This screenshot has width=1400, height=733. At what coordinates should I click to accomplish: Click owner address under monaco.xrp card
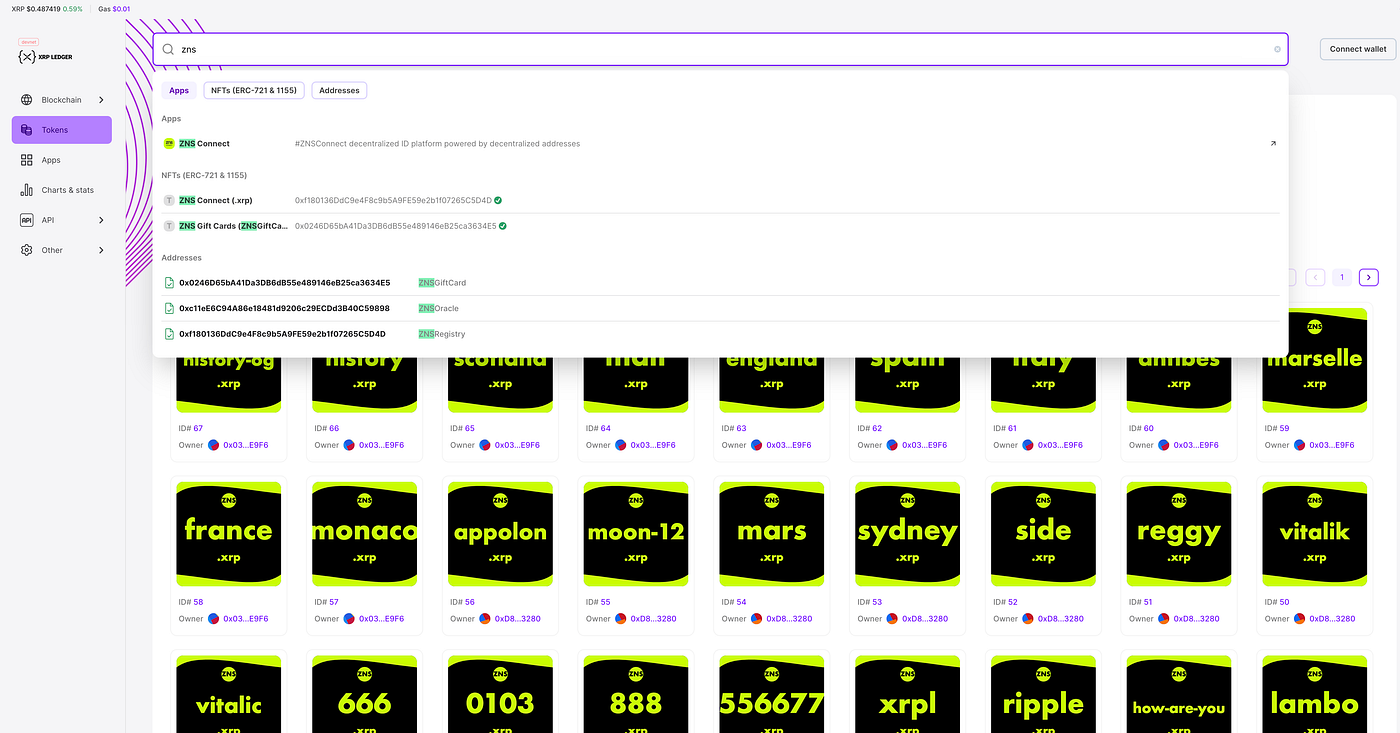[381, 619]
